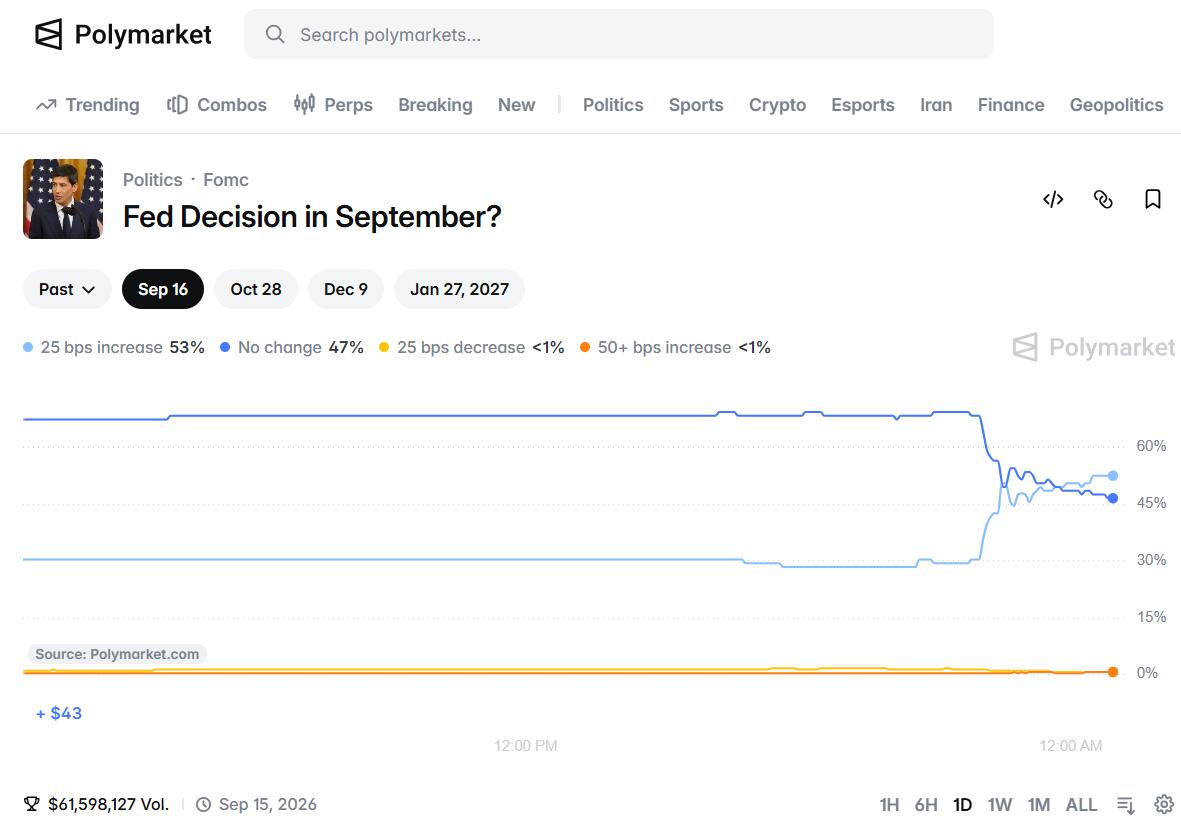Select the Oct 28 meeting date

(x=256, y=289)
